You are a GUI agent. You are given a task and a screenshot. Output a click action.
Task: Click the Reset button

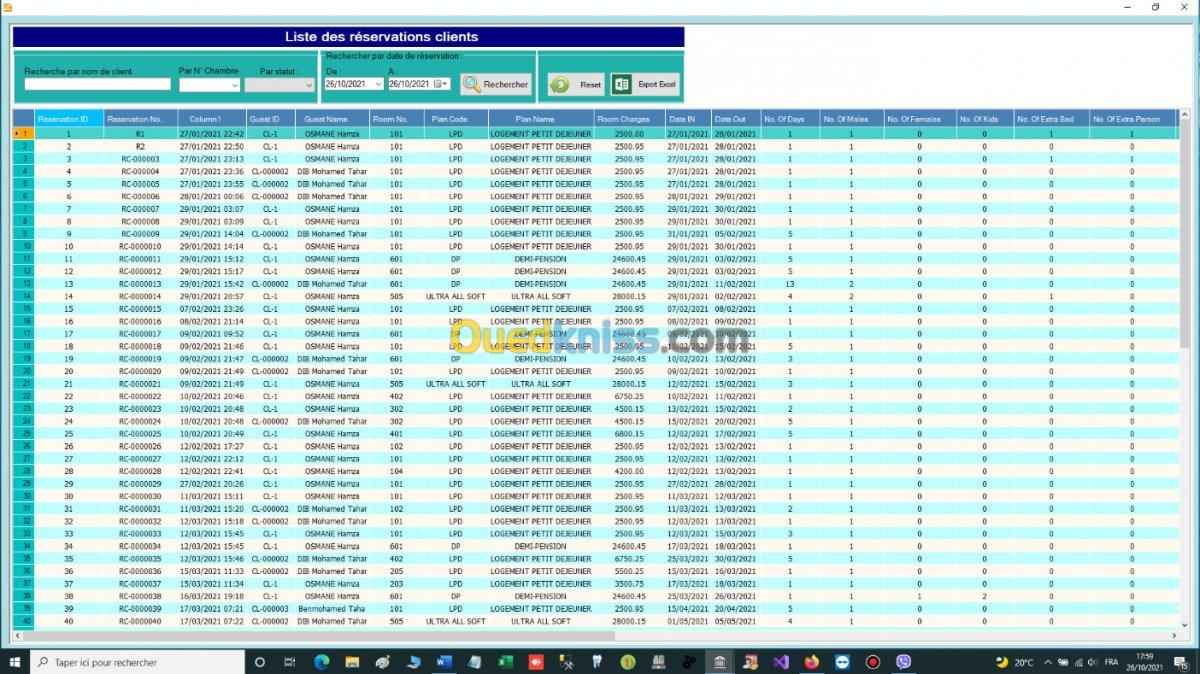pyautogui.click(x=576, y=85)
